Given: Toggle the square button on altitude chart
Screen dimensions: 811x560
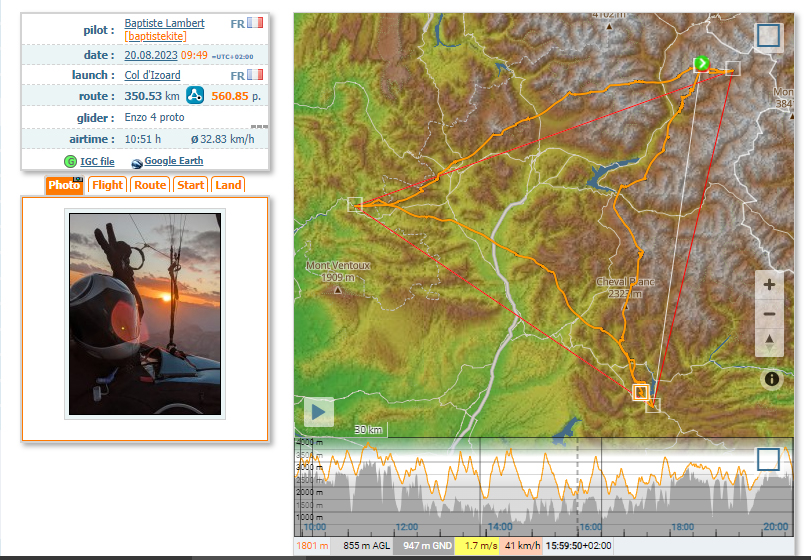Looking at the screenshot, I should coord(768,459).
